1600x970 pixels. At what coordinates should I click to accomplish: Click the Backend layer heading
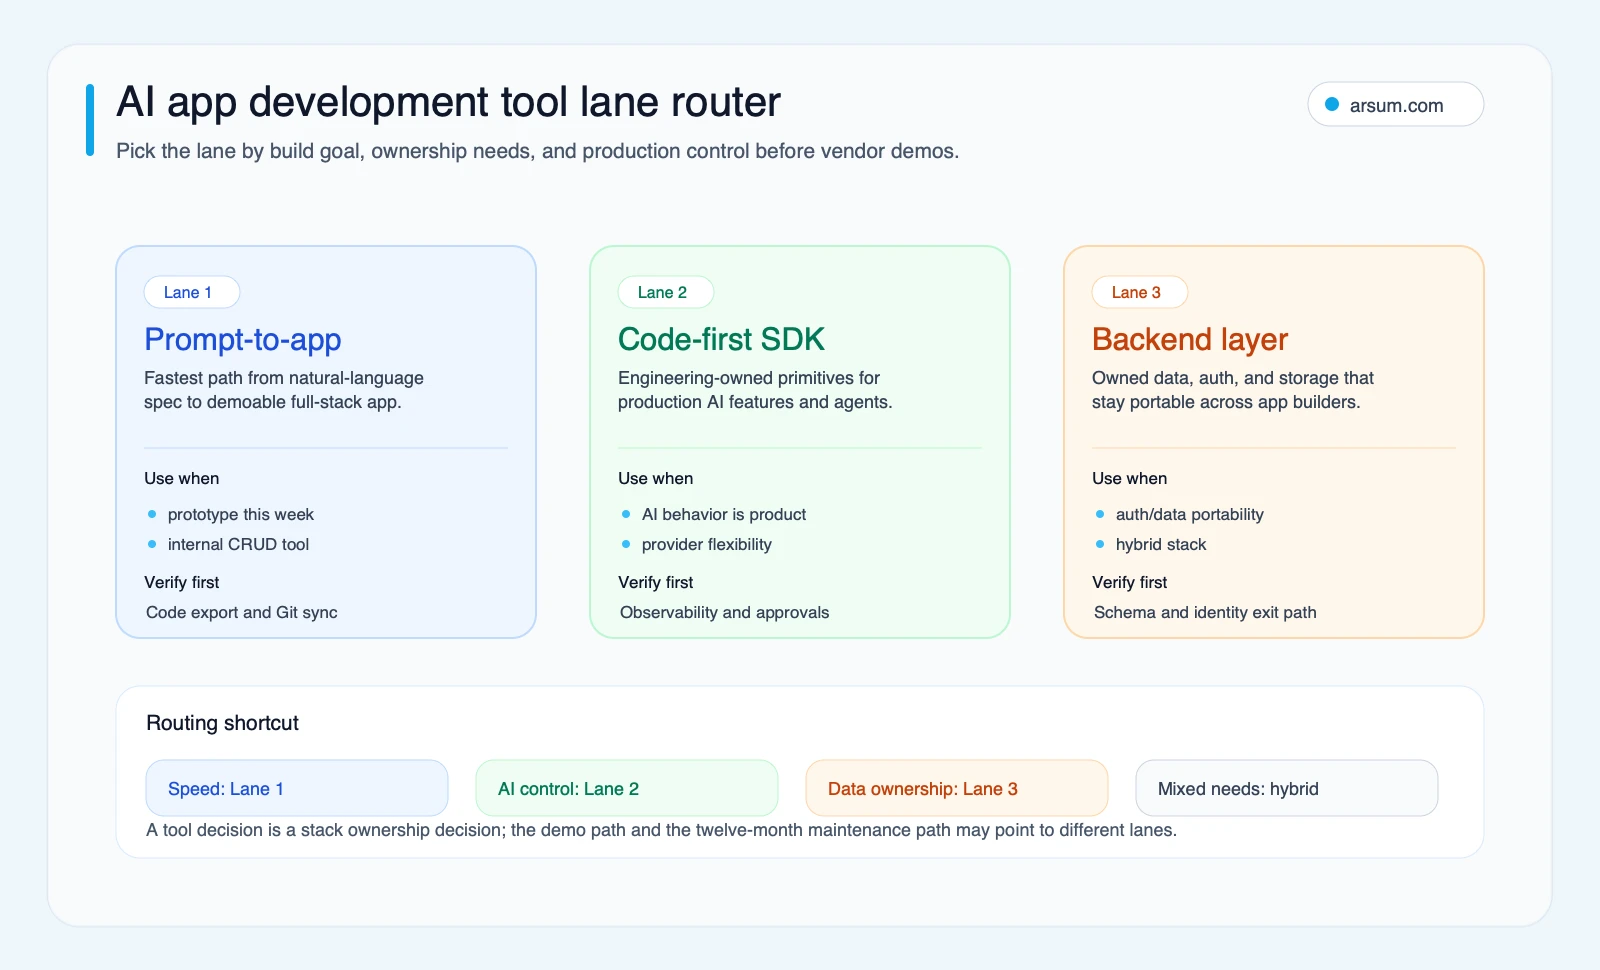(x=1190, y=340)
